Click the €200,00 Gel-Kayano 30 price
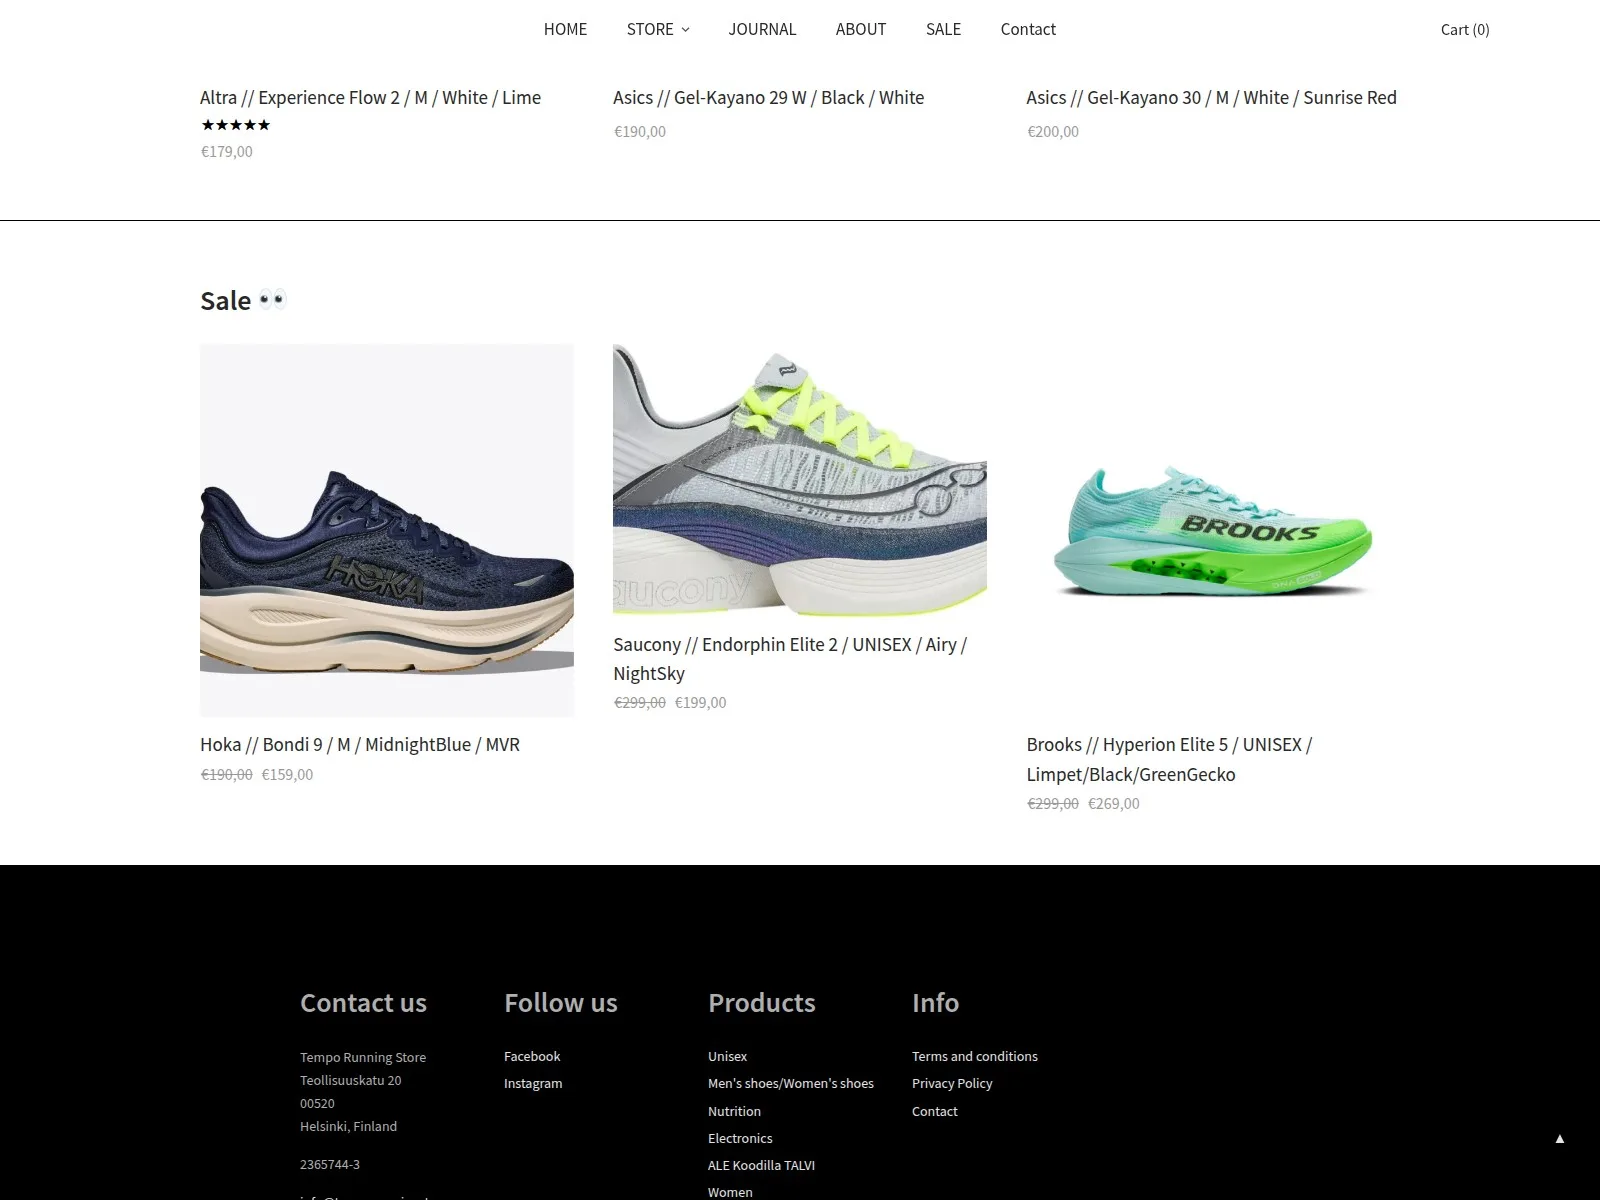The image size is (1600, 1200). tap(1053, 131)
